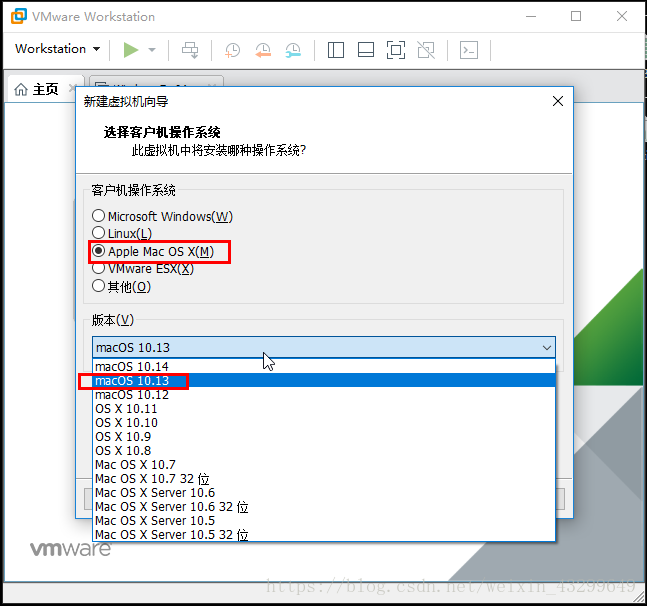Pick Mac OS X 10.7 32 位 entry

(324, 479)
